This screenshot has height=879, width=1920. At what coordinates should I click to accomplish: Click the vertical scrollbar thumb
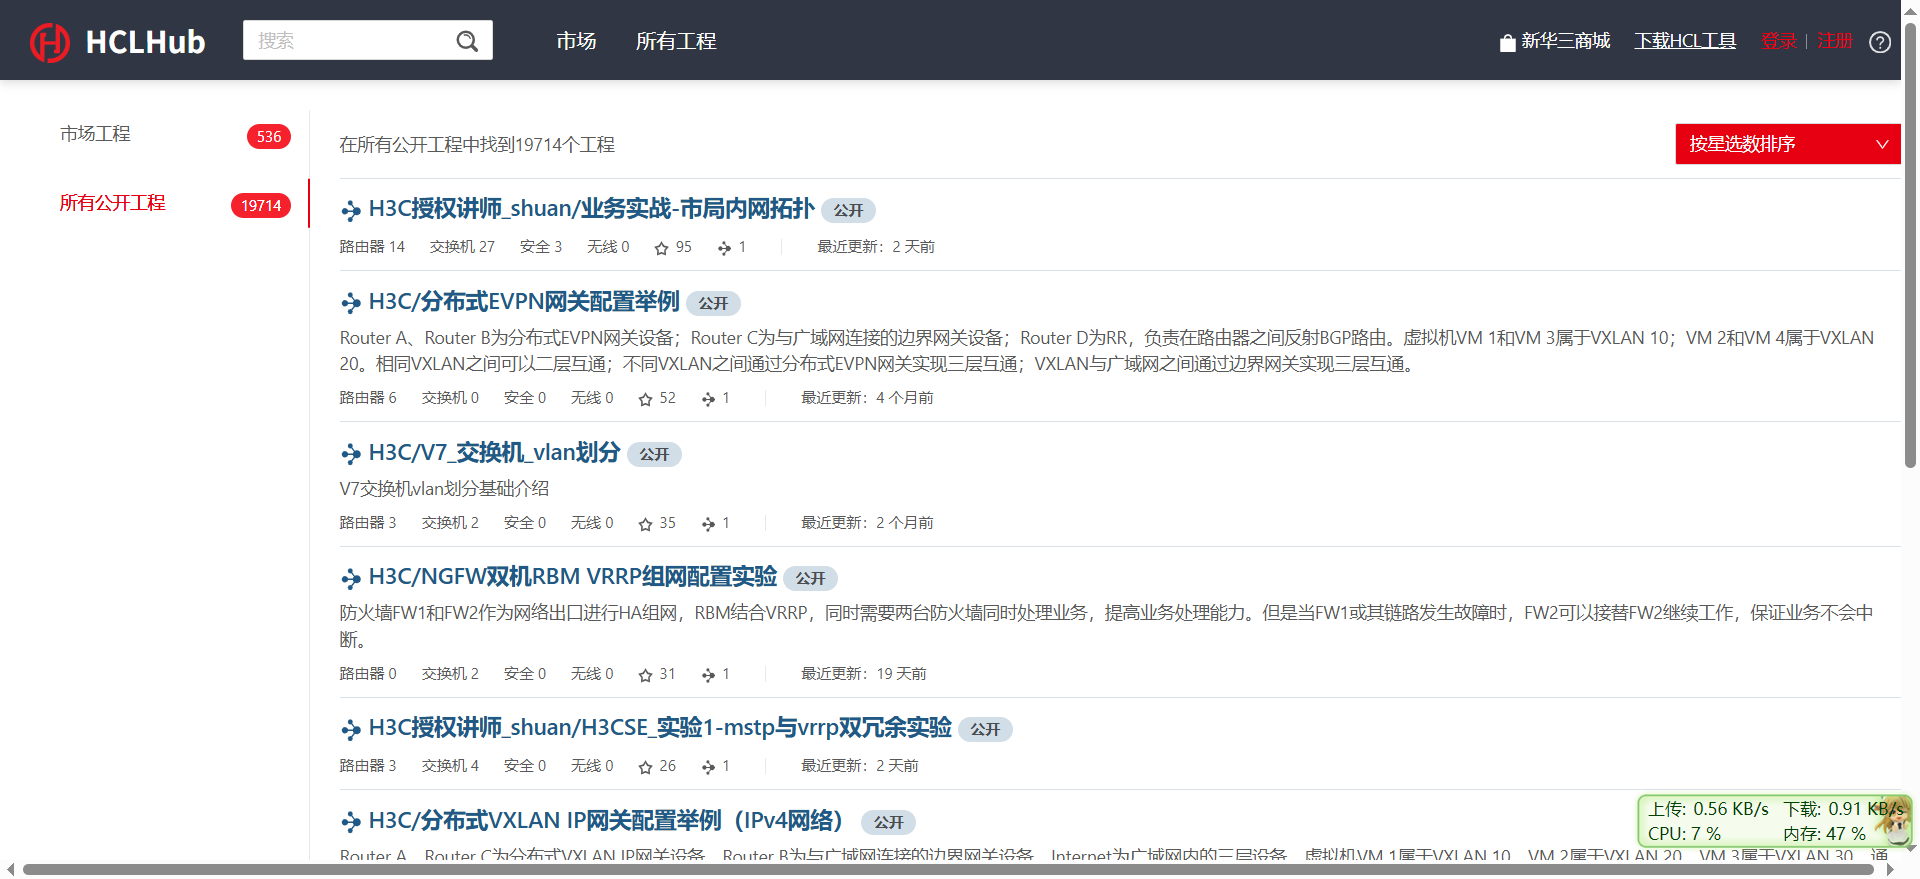(x=1910, y=245)
